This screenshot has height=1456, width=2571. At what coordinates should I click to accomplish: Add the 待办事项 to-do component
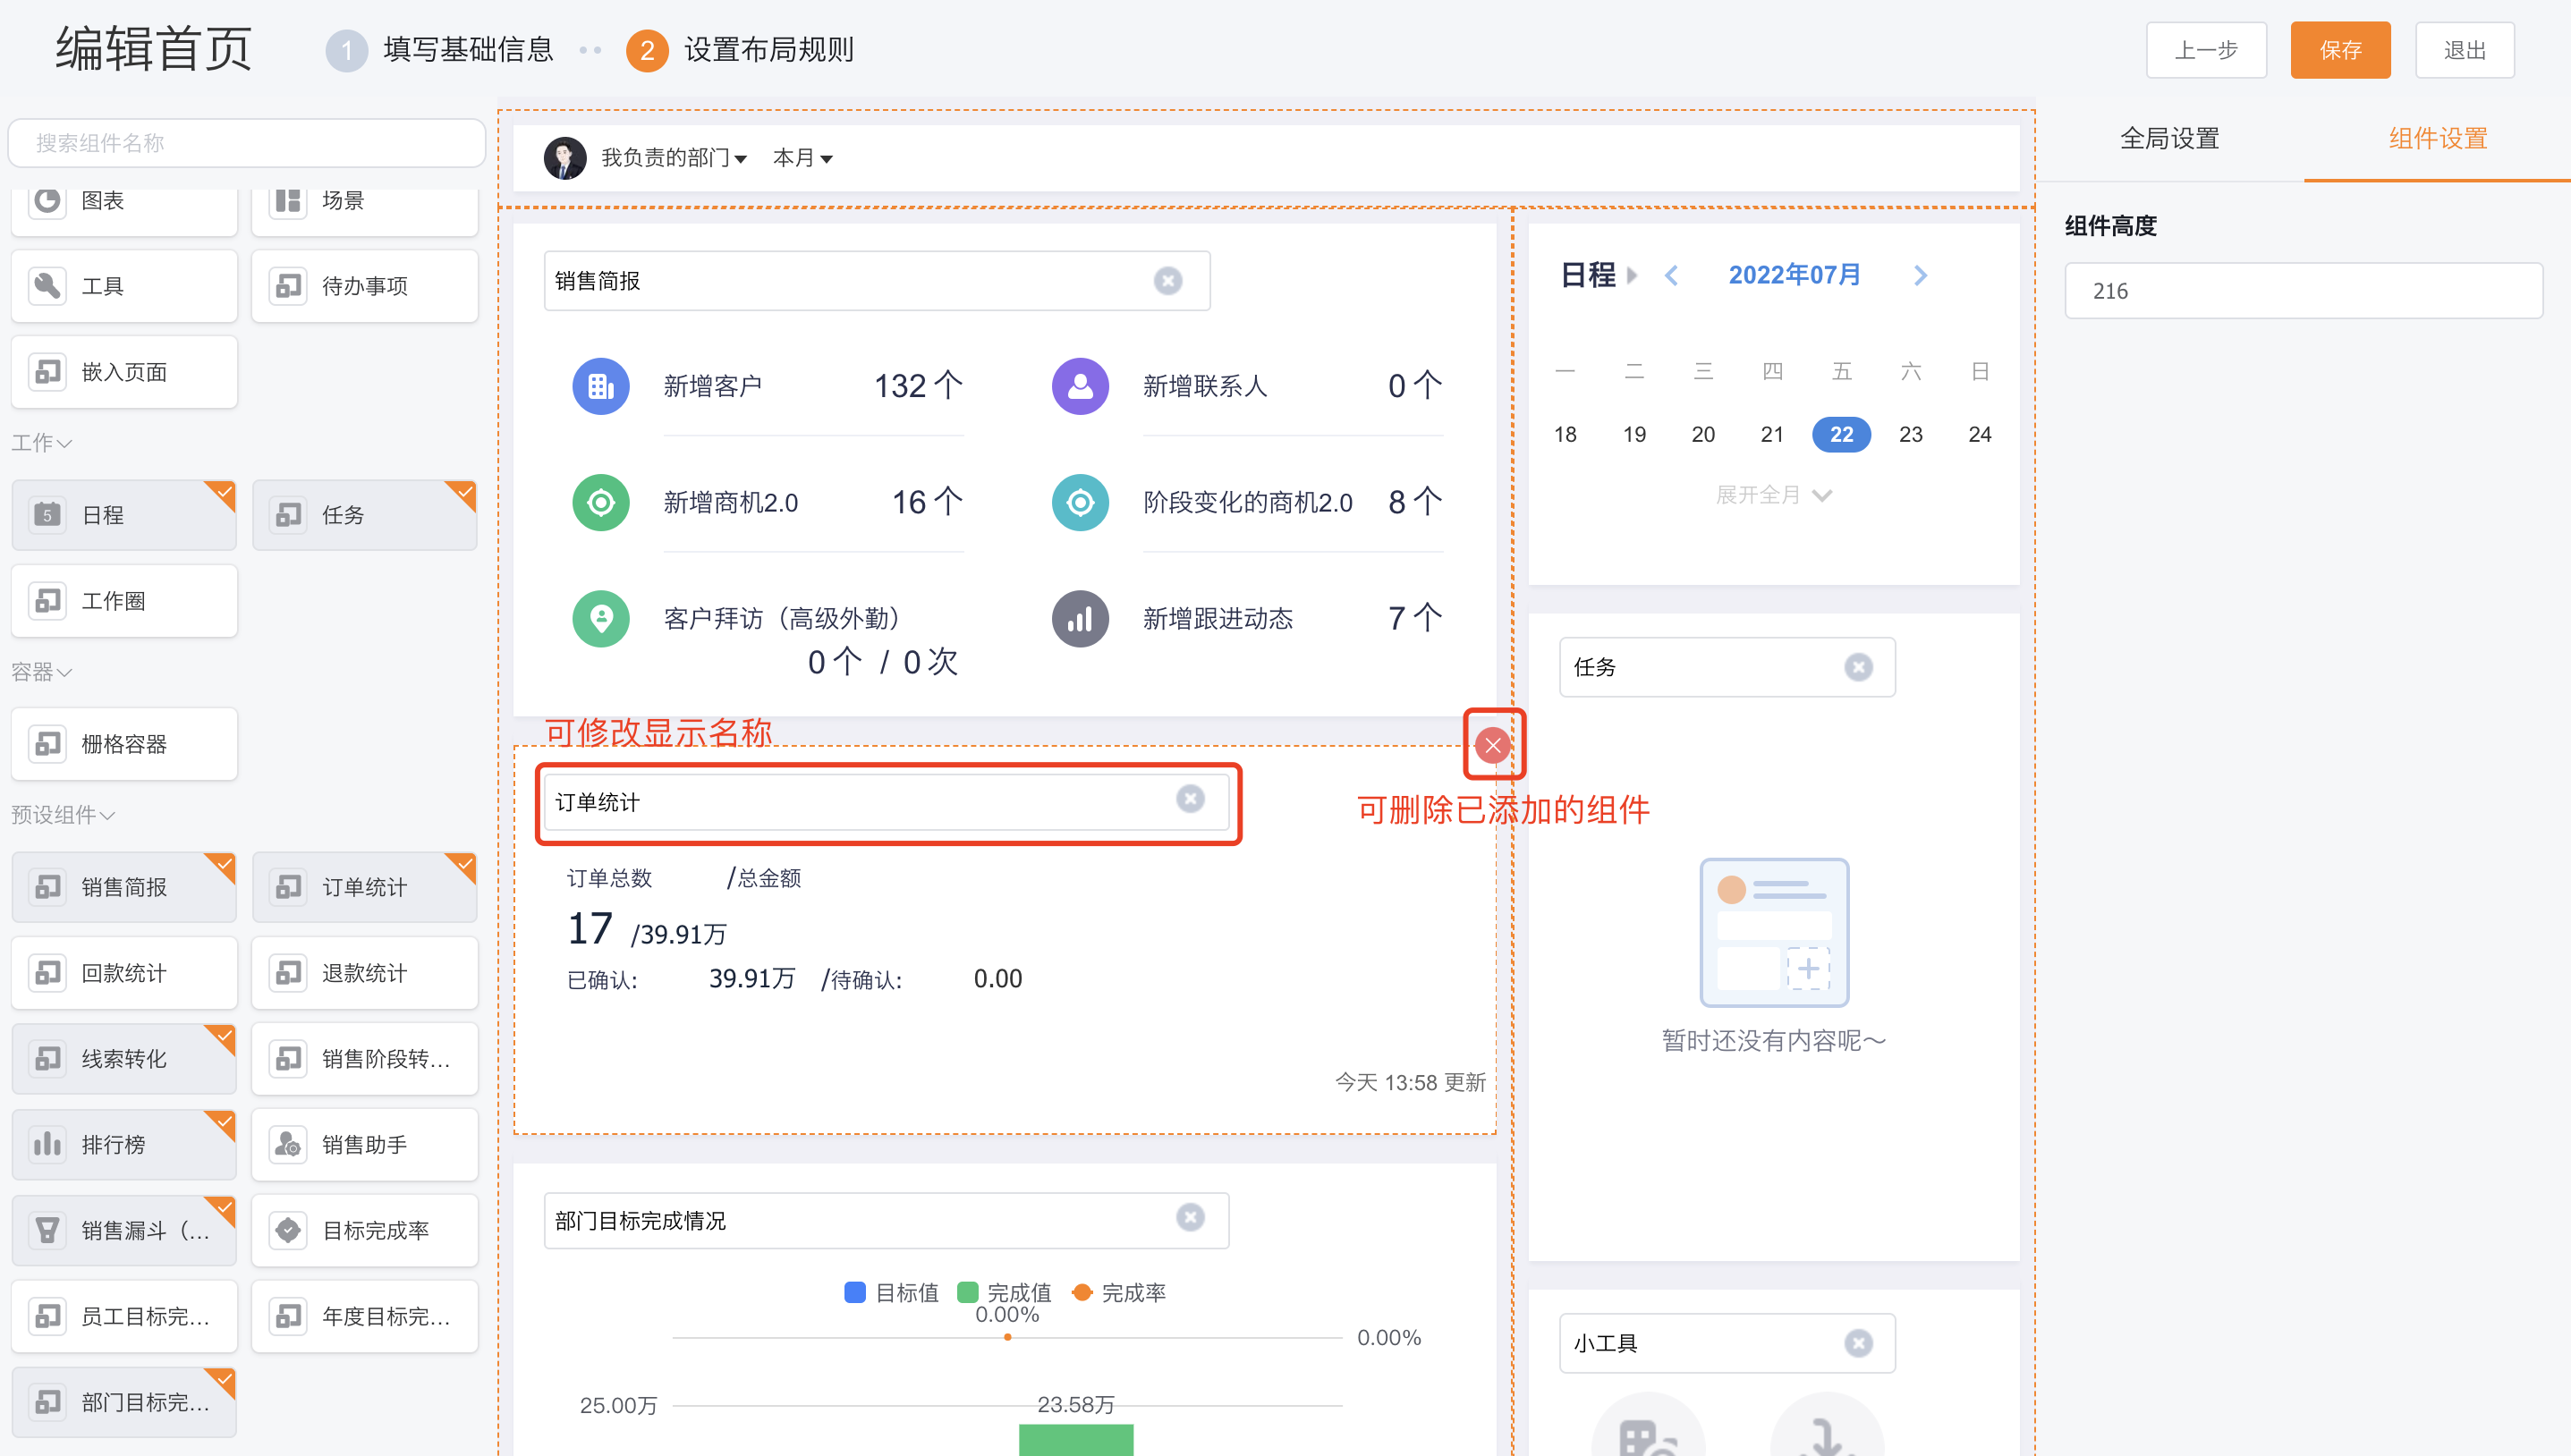(365, 286)
